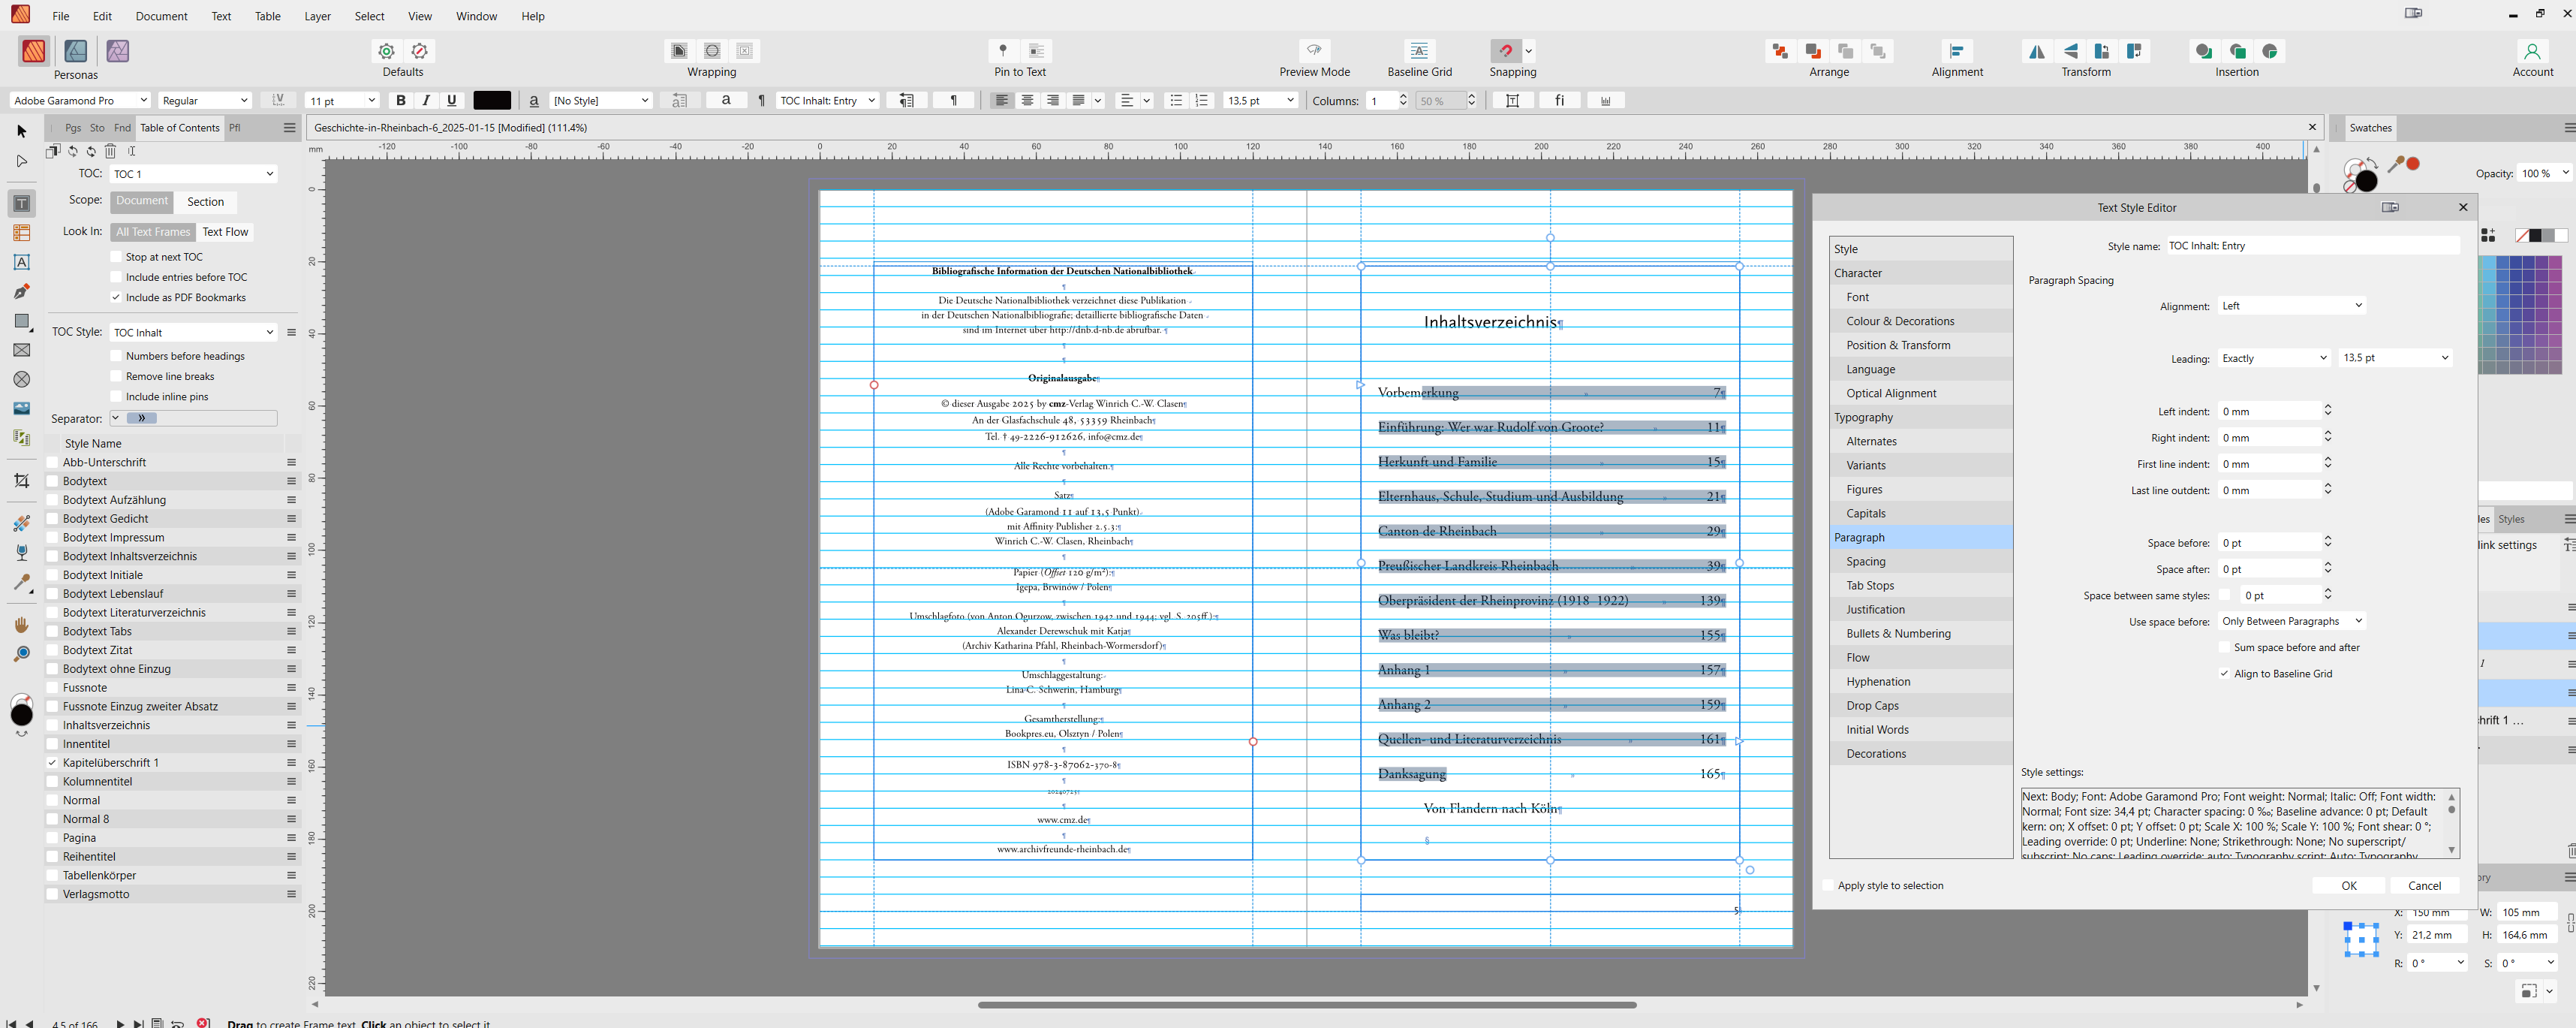Toggle Italic formatting
This screenshot has height=1028, width=2576.
(x=427, y=100)
